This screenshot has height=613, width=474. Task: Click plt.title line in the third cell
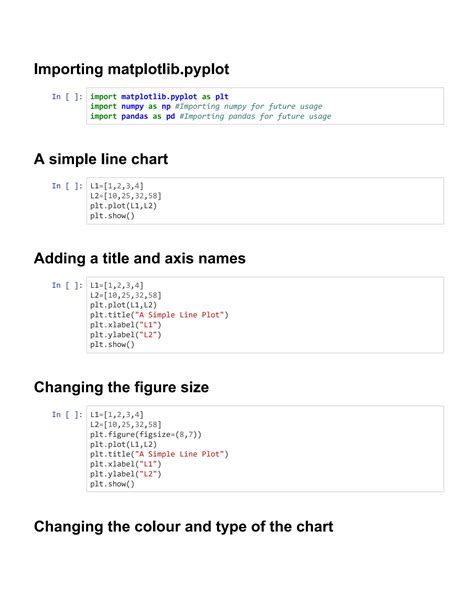[159, 315]
